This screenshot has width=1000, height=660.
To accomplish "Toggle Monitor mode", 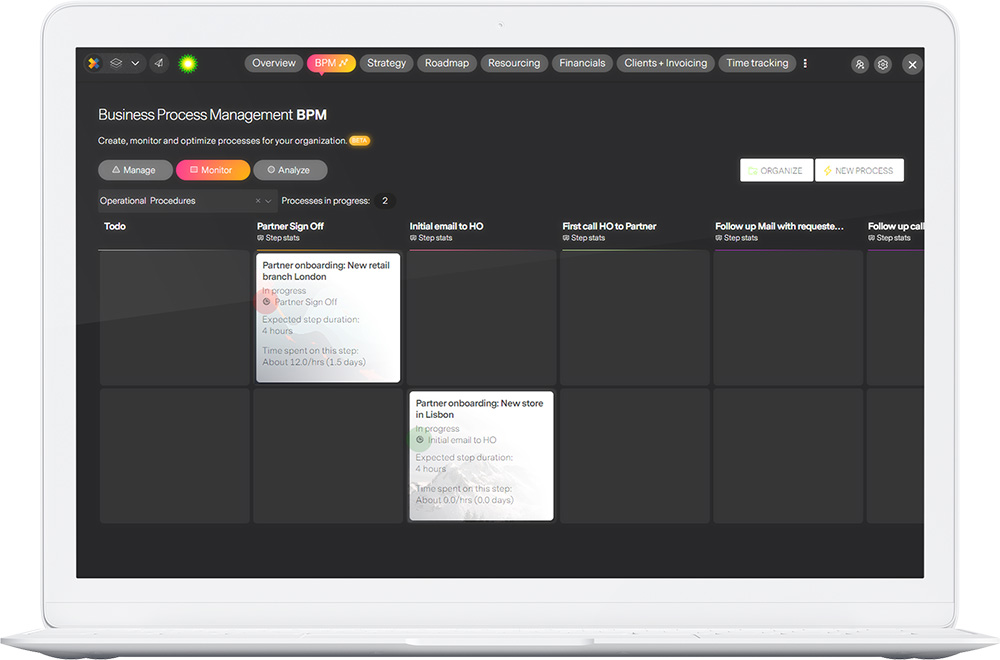I will pyautogui.click(x=213, y=169).
